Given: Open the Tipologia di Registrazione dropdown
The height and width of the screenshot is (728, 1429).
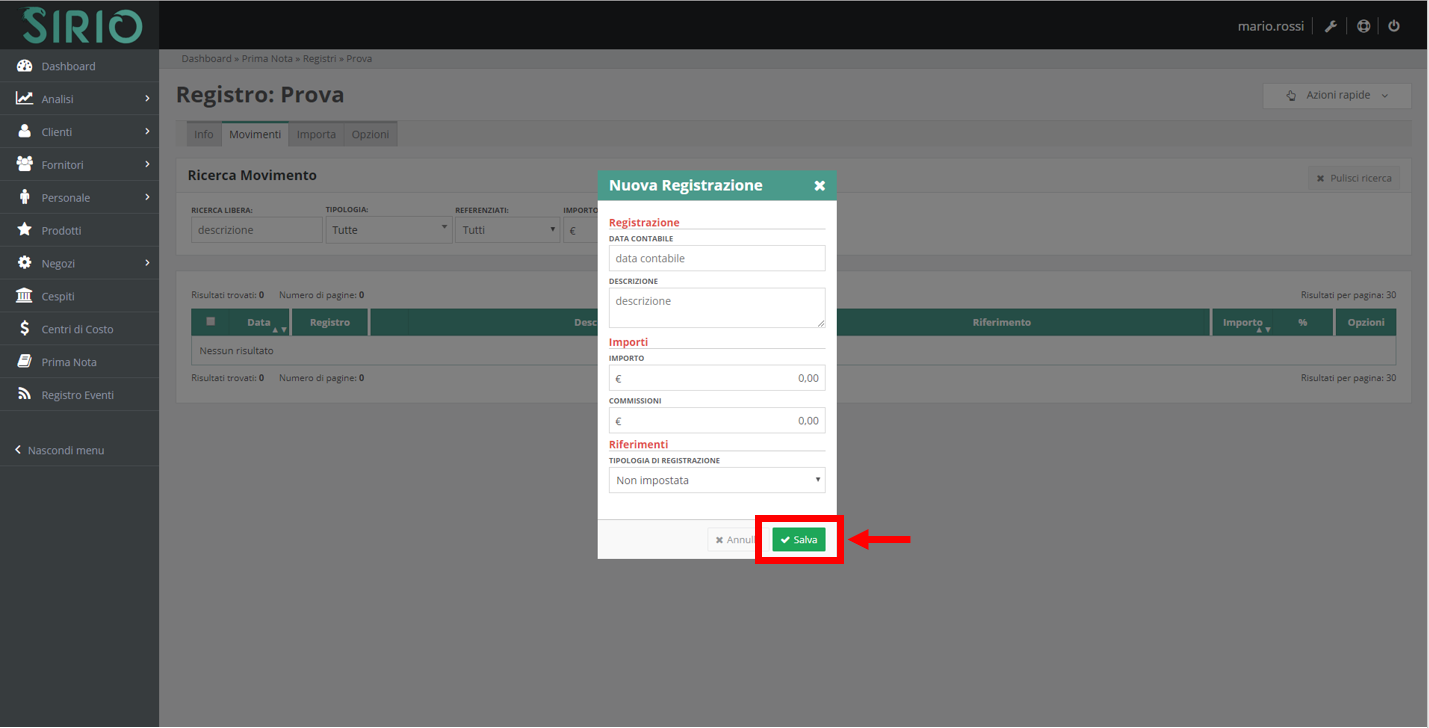Looking at the screenshot, I should 716,480.
